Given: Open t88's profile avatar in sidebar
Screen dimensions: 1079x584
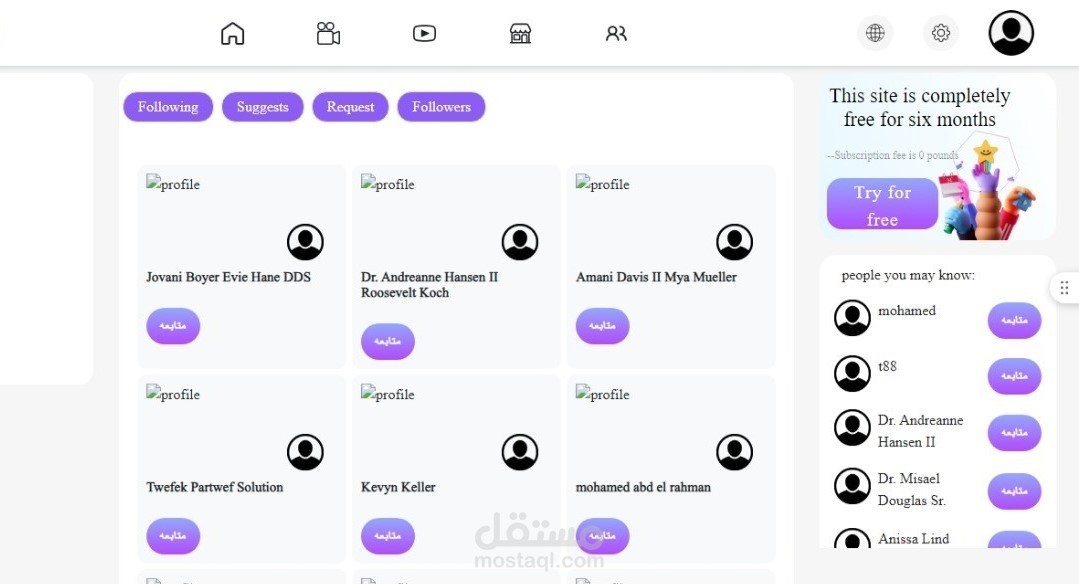Looking at the screenshot, I should pos(852,373).
